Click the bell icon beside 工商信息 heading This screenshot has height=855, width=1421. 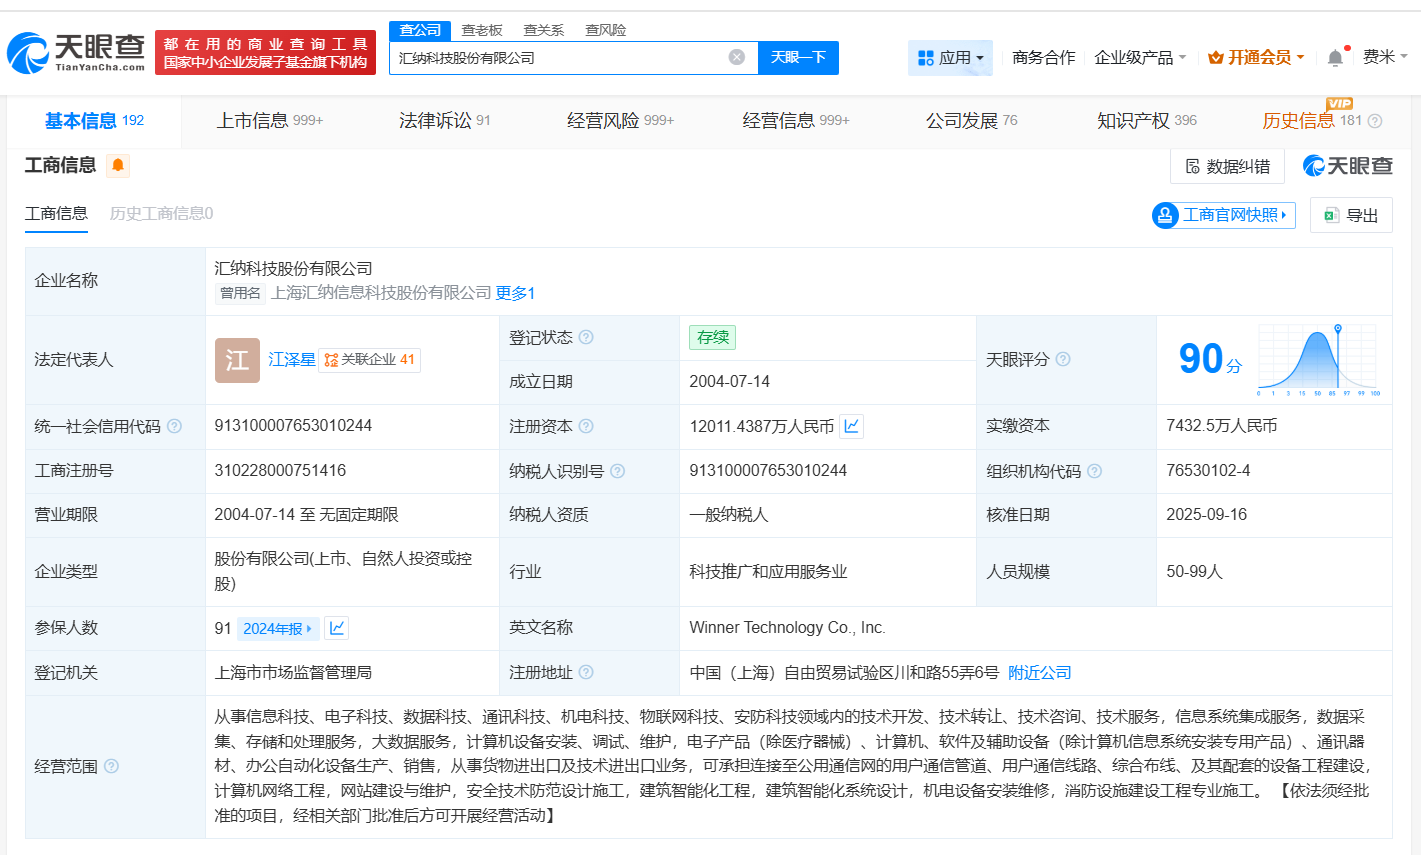pyautogui.click(x=117, y=166)
